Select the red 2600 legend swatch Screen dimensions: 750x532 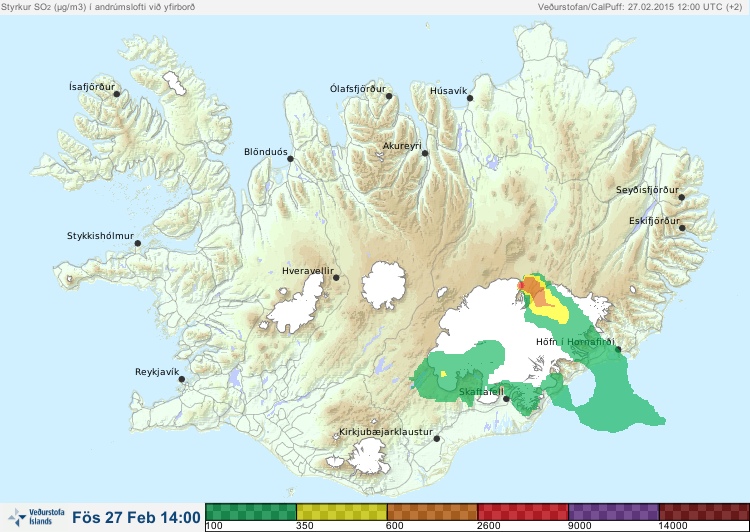point(523,512)
